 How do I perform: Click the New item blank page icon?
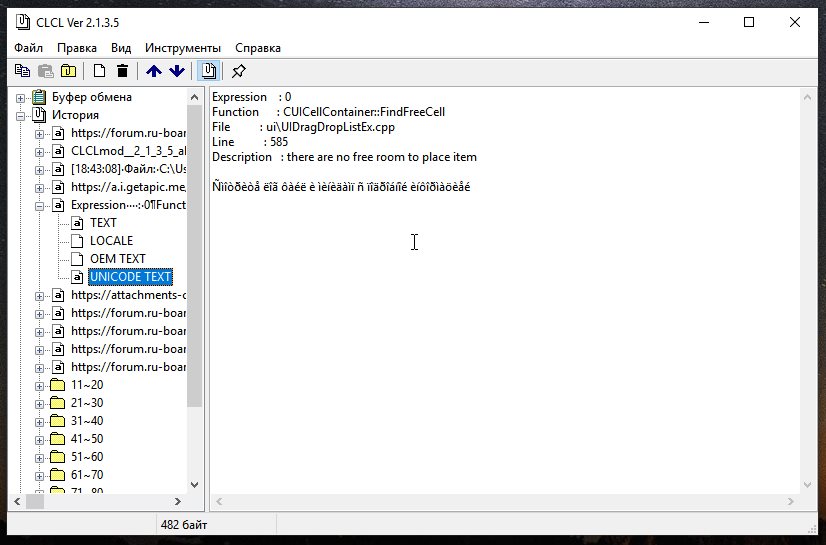click(99, 71)
